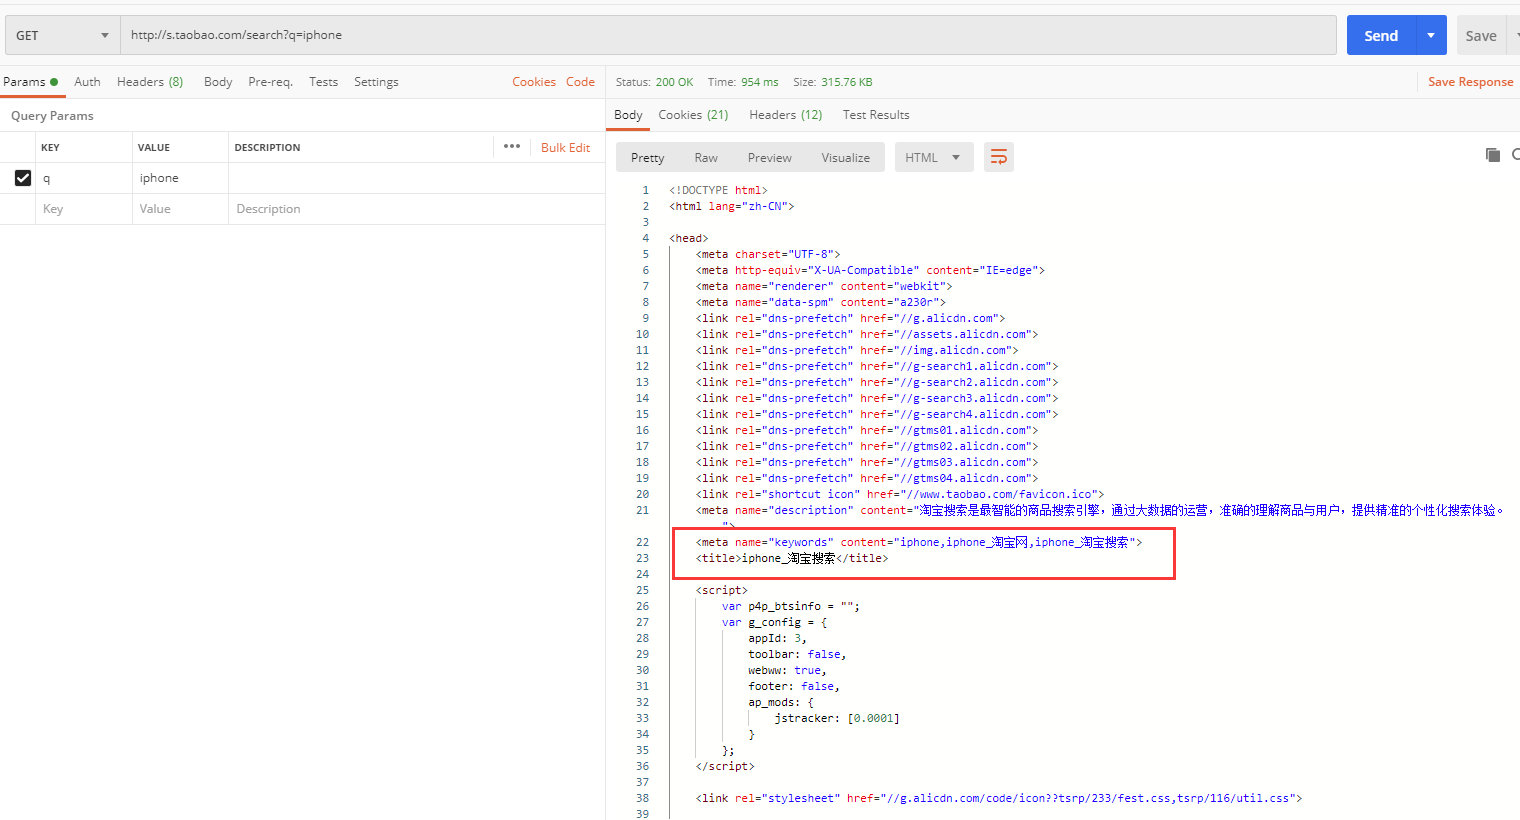Send the request
Screen dimensions: 1520x820
[1381, 35]
